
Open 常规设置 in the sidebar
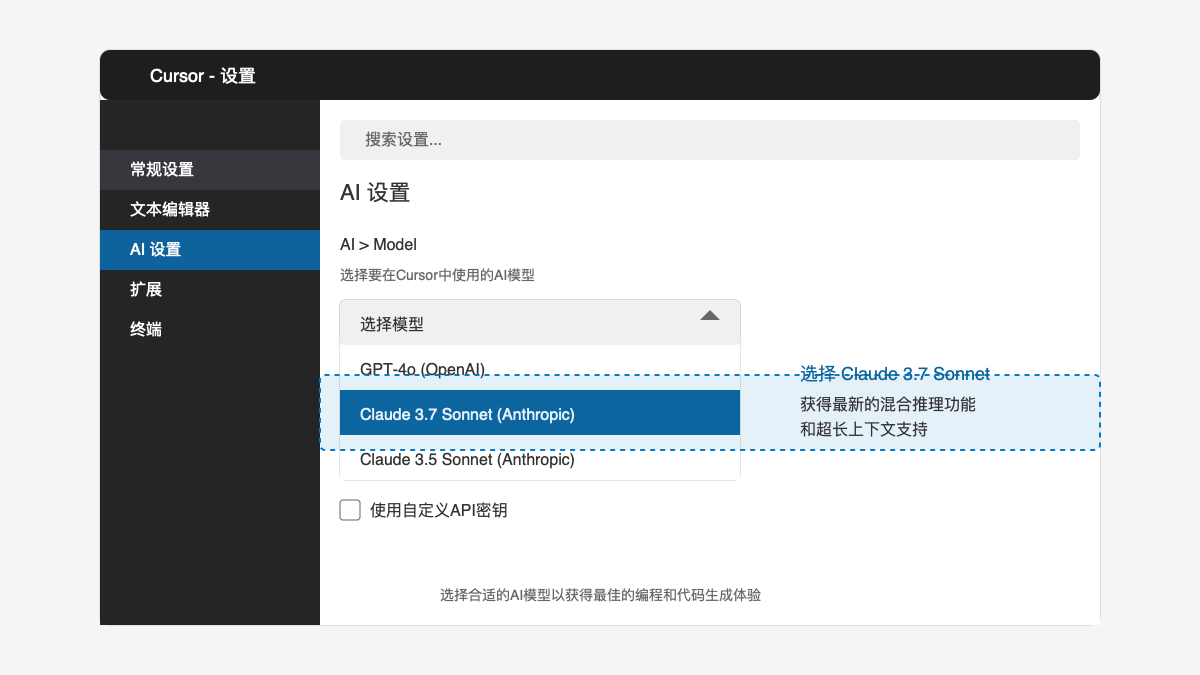click(210, 170)
